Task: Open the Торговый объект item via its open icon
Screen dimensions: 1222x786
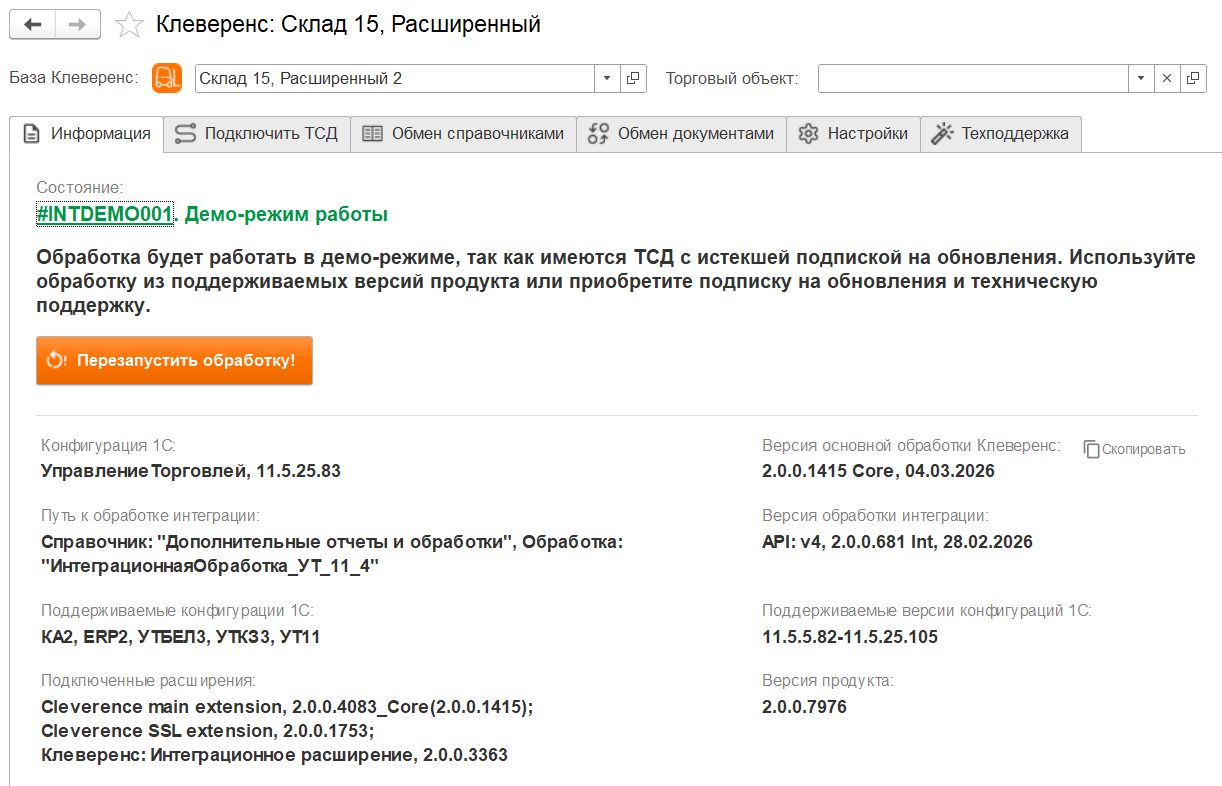Action: (x=1192, y=78)
